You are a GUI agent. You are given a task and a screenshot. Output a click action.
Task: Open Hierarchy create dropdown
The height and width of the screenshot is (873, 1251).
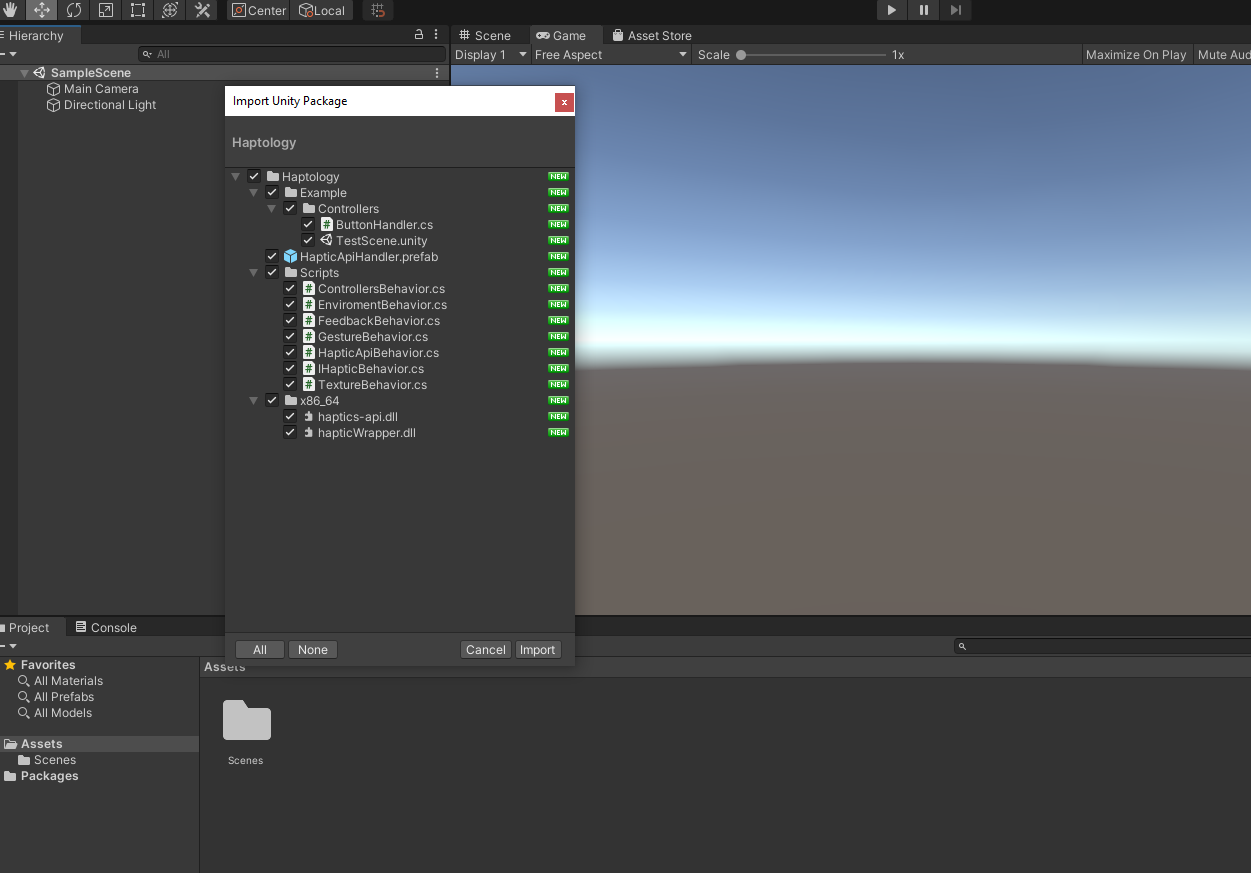(9, 54)
